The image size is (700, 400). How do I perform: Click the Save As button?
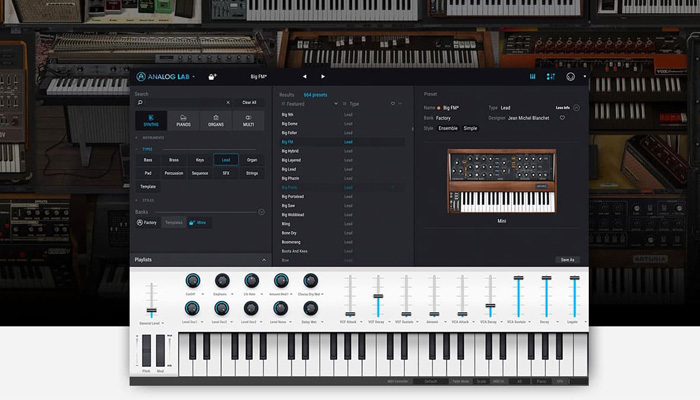point(567,260)
